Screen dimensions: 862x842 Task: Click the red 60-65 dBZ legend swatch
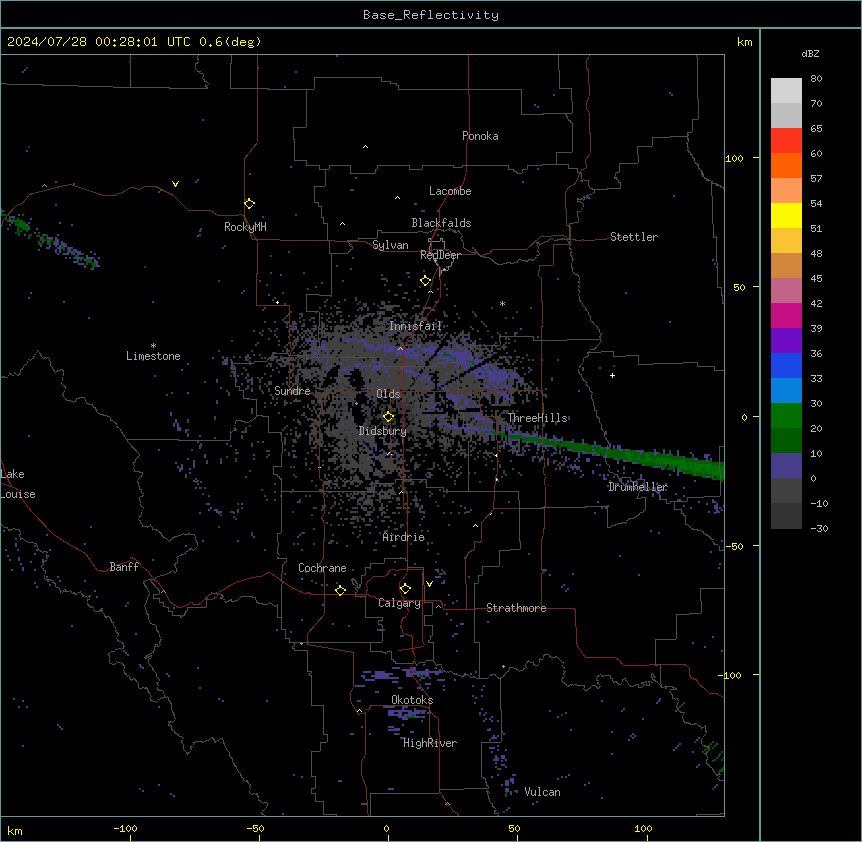(x=786, y=141)
